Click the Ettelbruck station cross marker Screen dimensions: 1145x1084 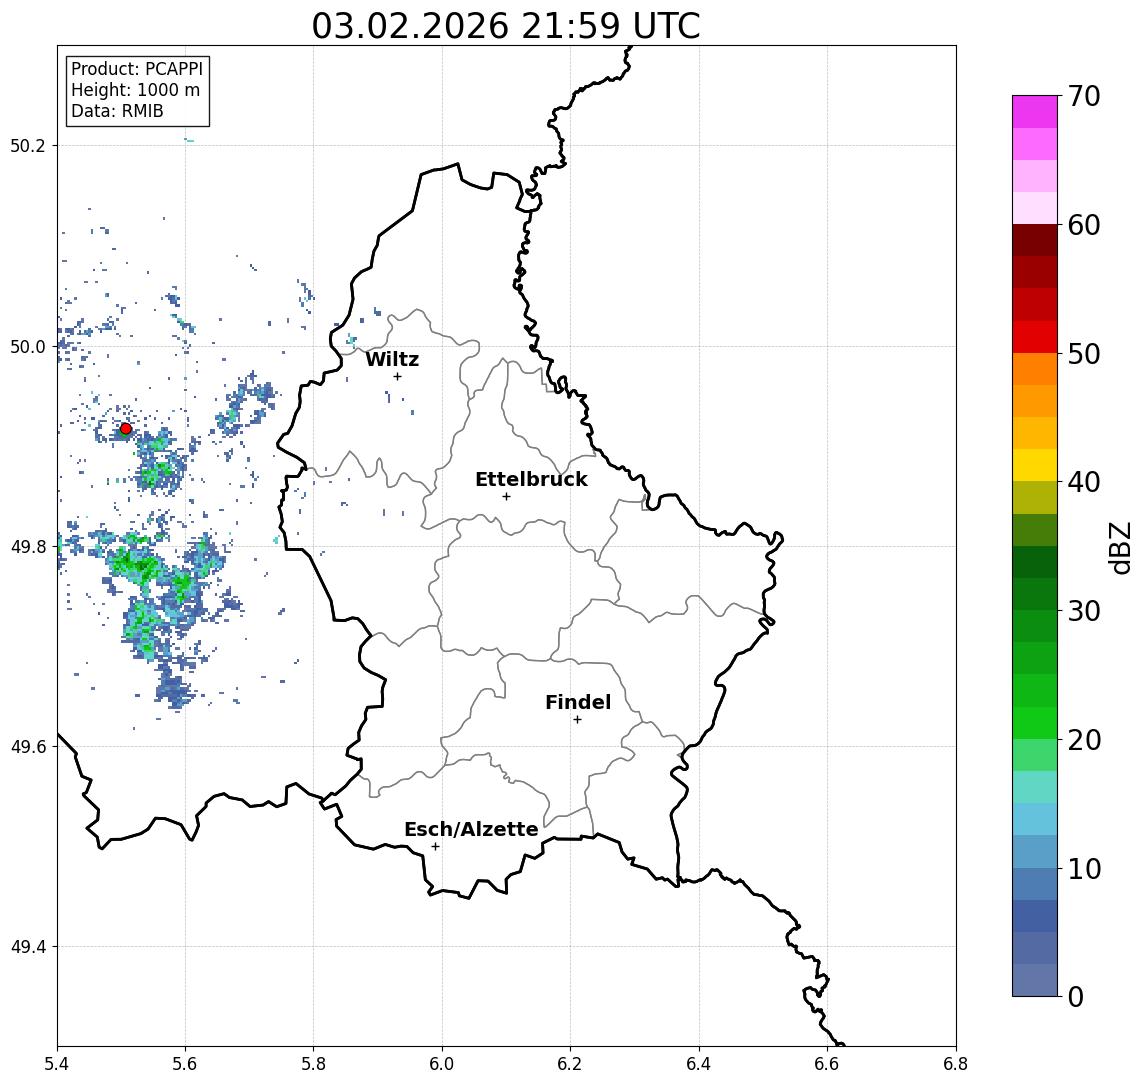506,497
